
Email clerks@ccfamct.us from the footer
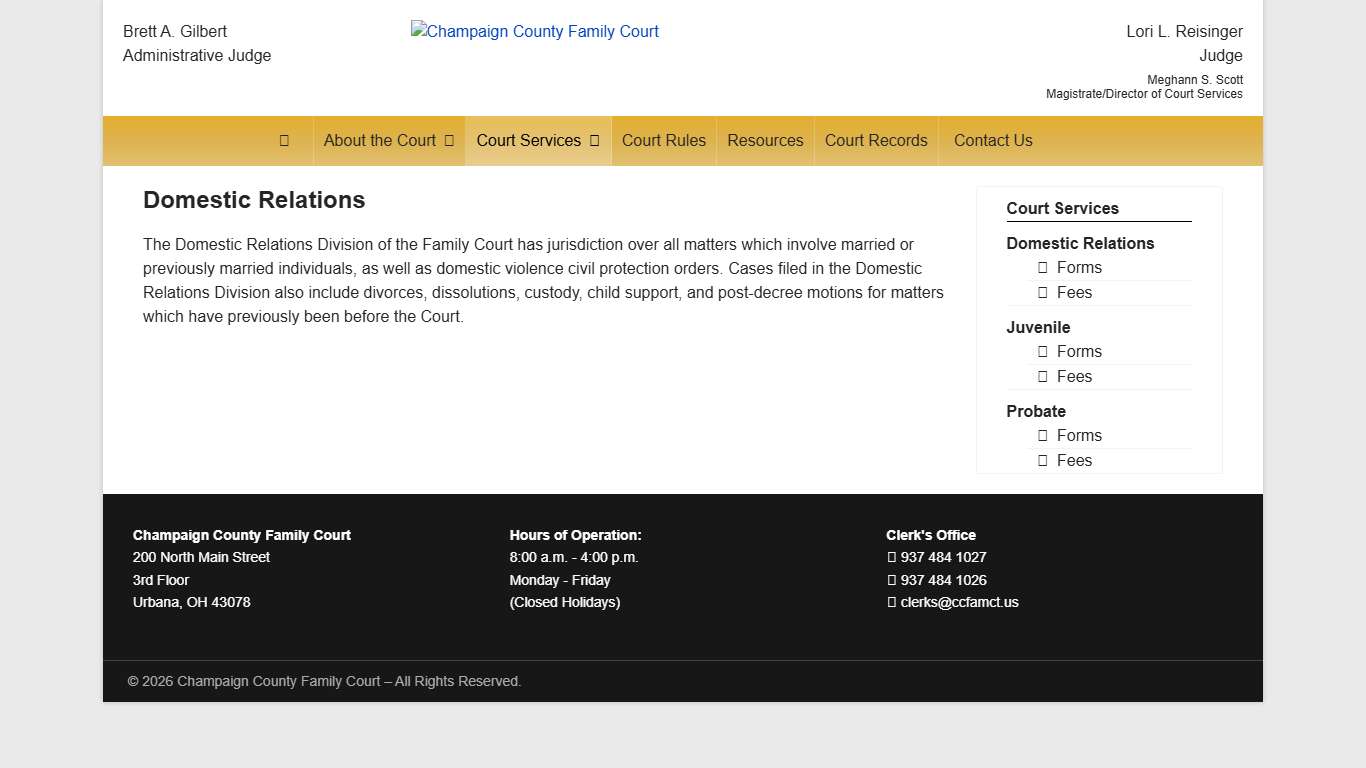point(959,603)
